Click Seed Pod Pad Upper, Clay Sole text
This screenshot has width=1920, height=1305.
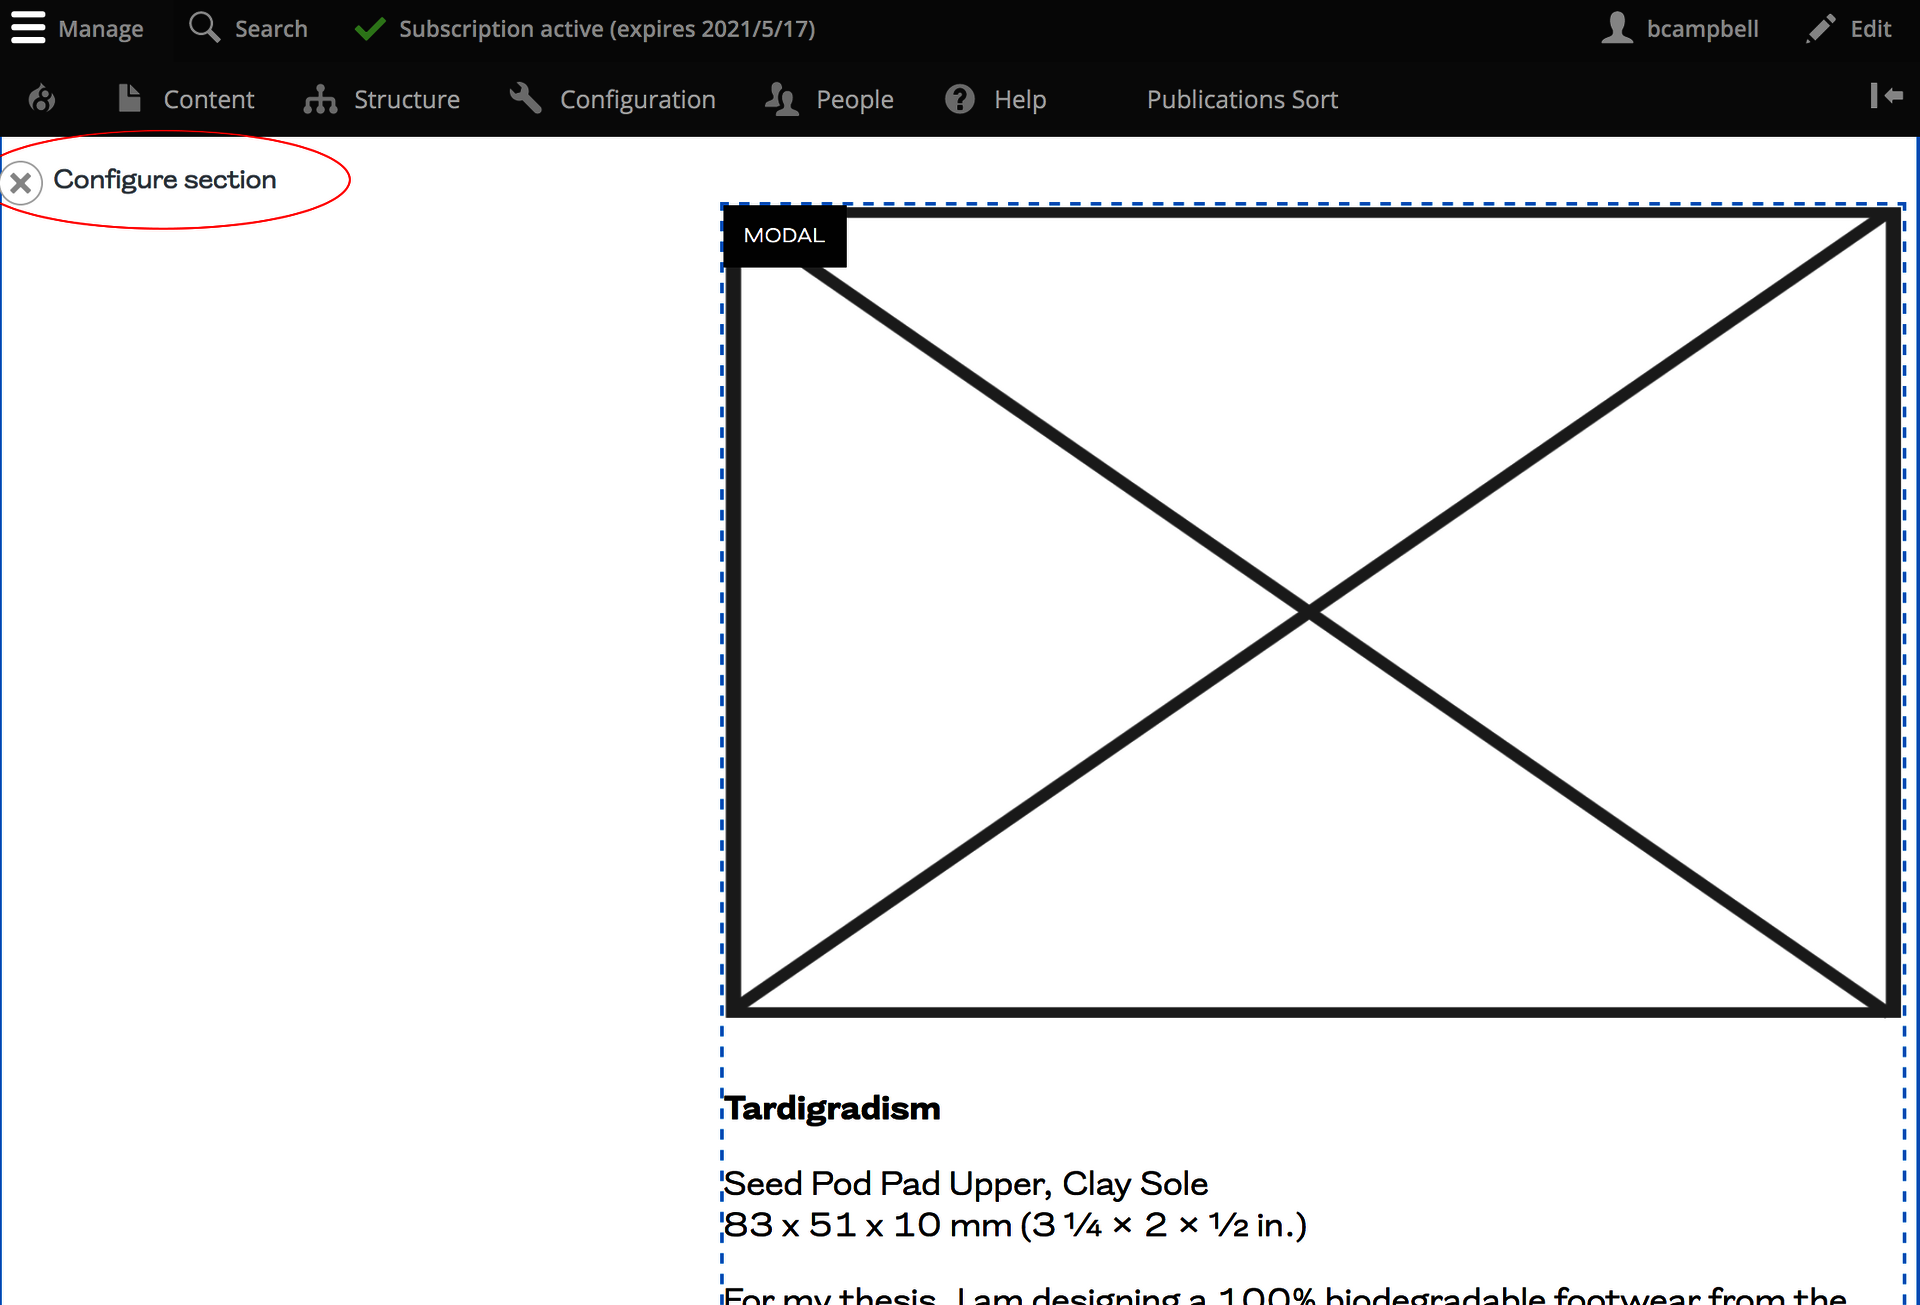pos(966,1184)
